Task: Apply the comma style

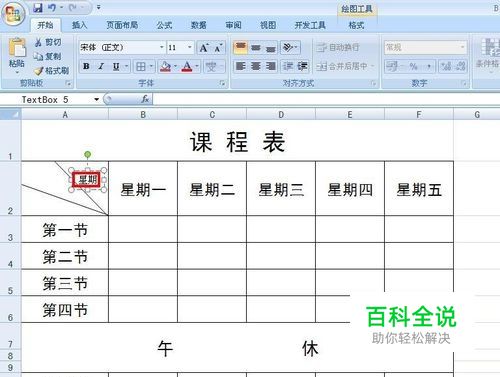Action: click(429, 66)
